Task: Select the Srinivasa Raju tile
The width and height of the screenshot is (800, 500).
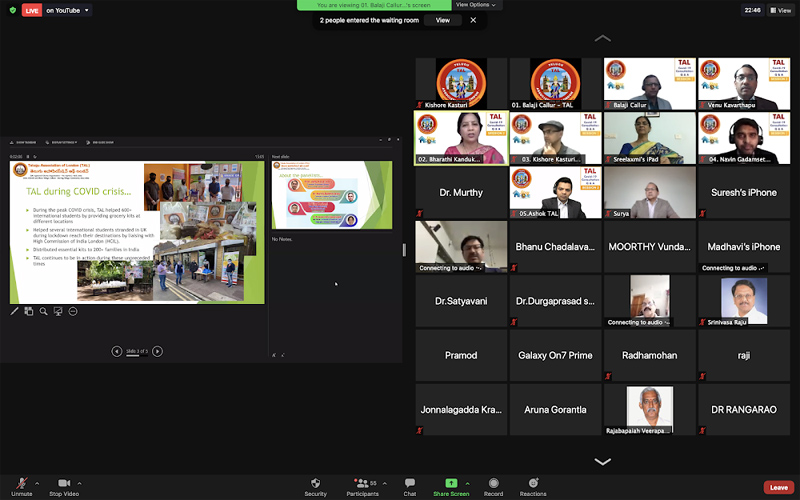Action: pyautogui.click(x=744, y=301)
